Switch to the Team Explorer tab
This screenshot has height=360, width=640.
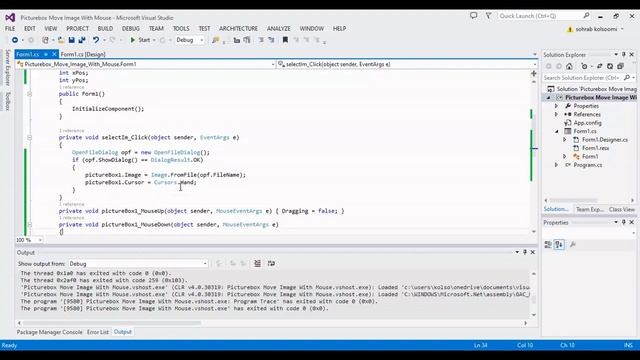[589, 209]
